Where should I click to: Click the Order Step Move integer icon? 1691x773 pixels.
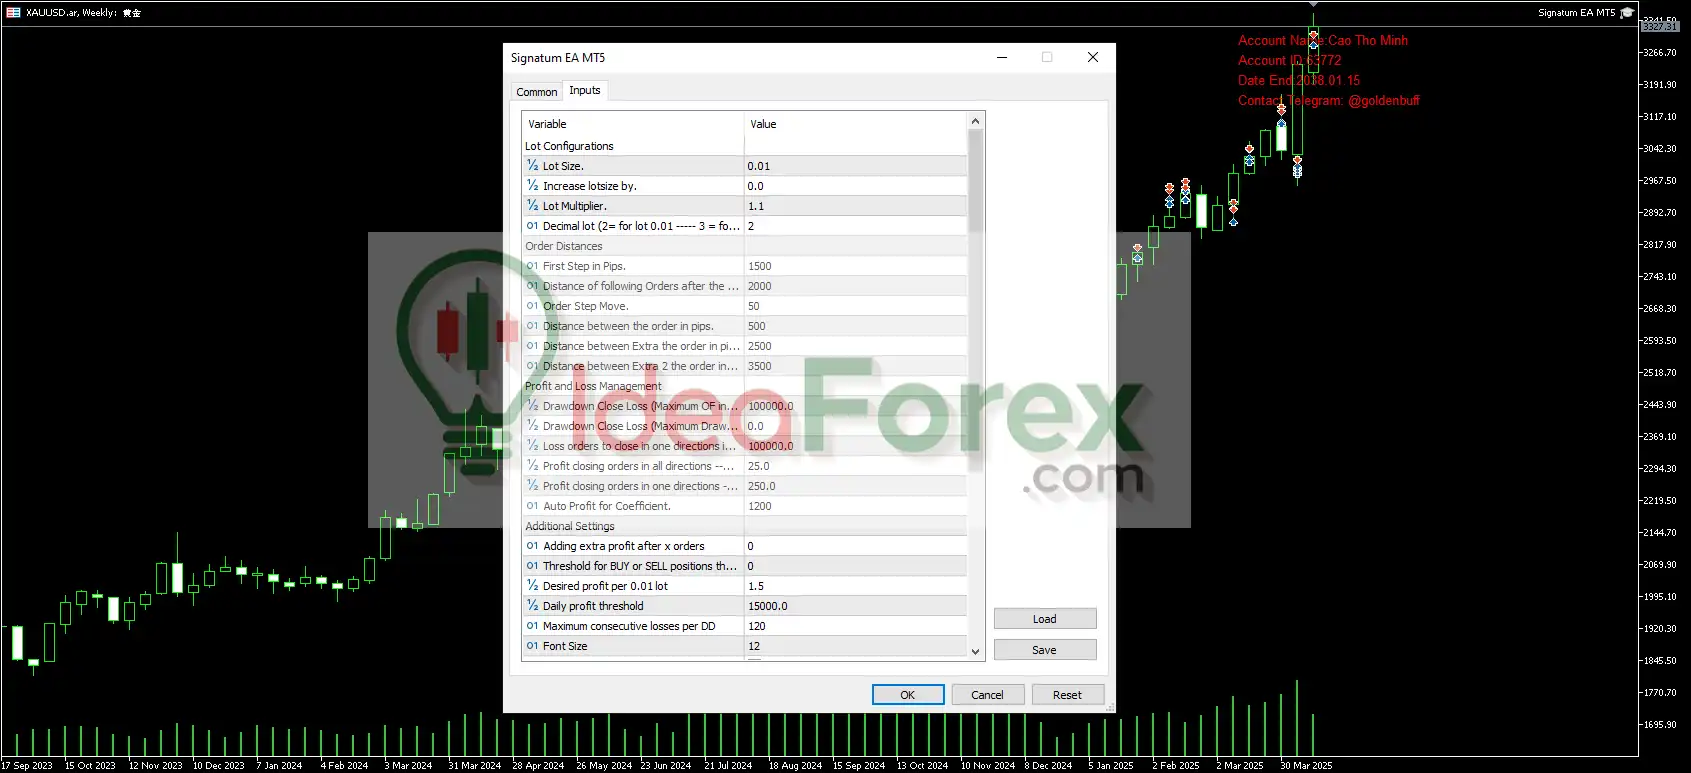pos(532,306)
